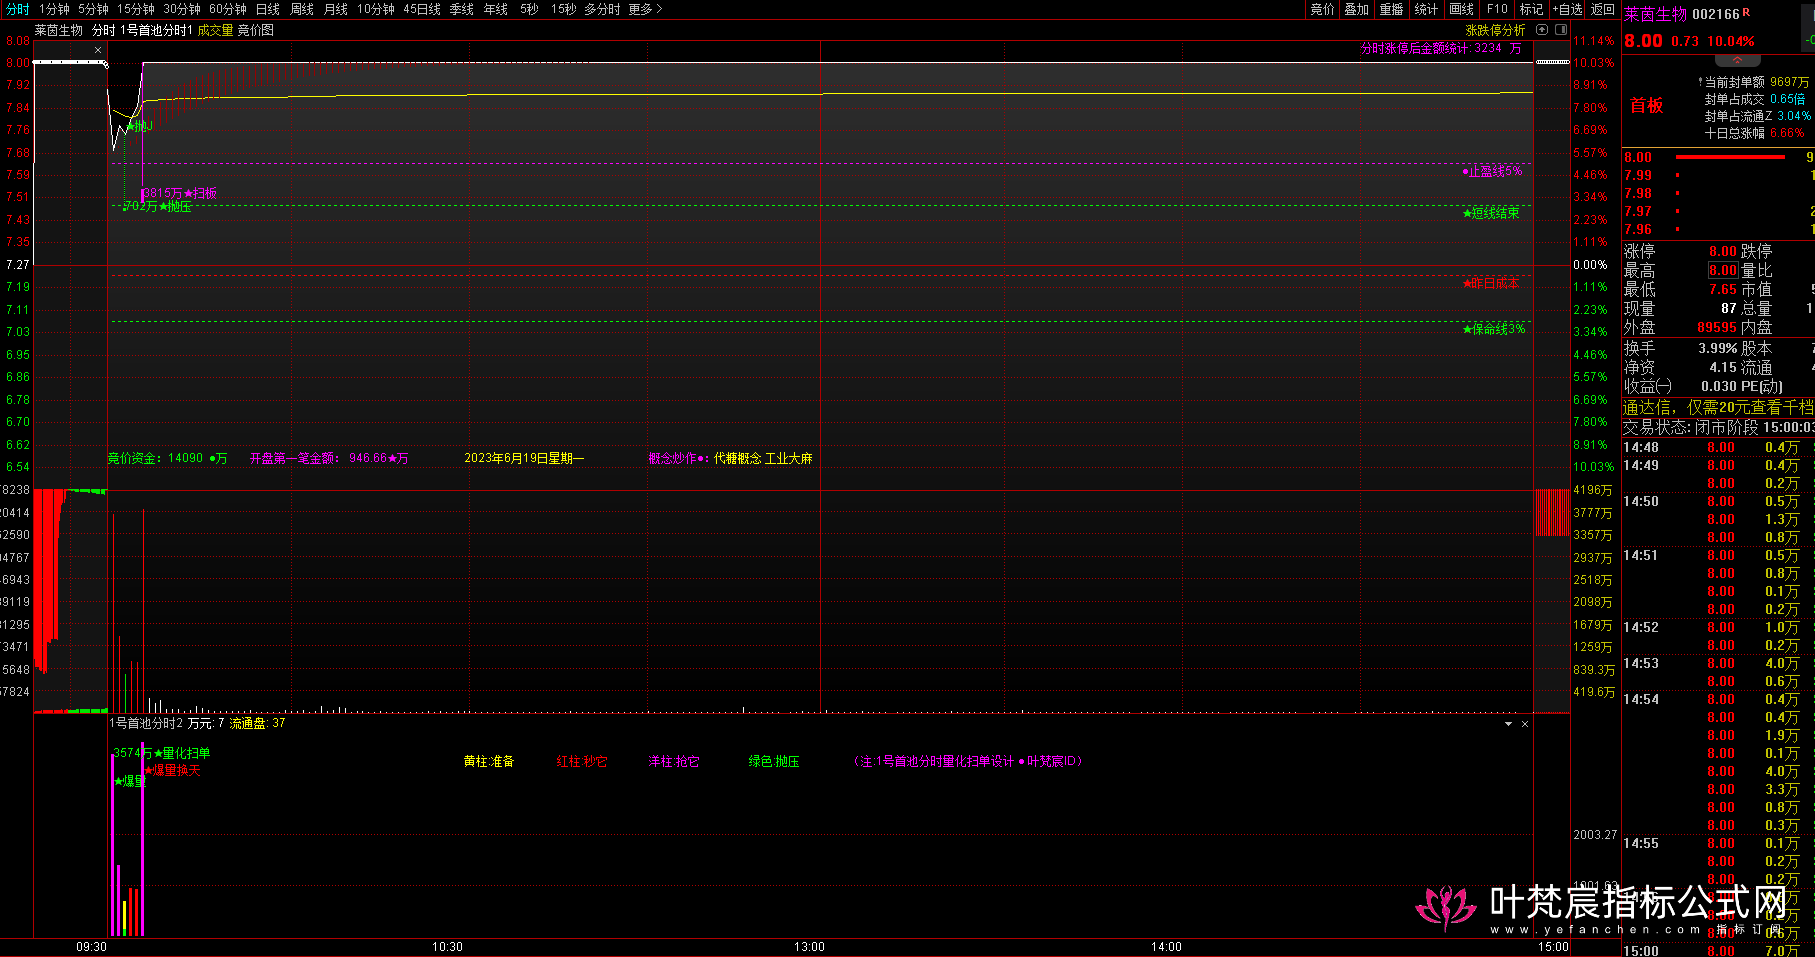Screen dimensions: 1815x957
Task: Click the 通达信 20元查看千档 ad link
Action: click(1718, 407)
